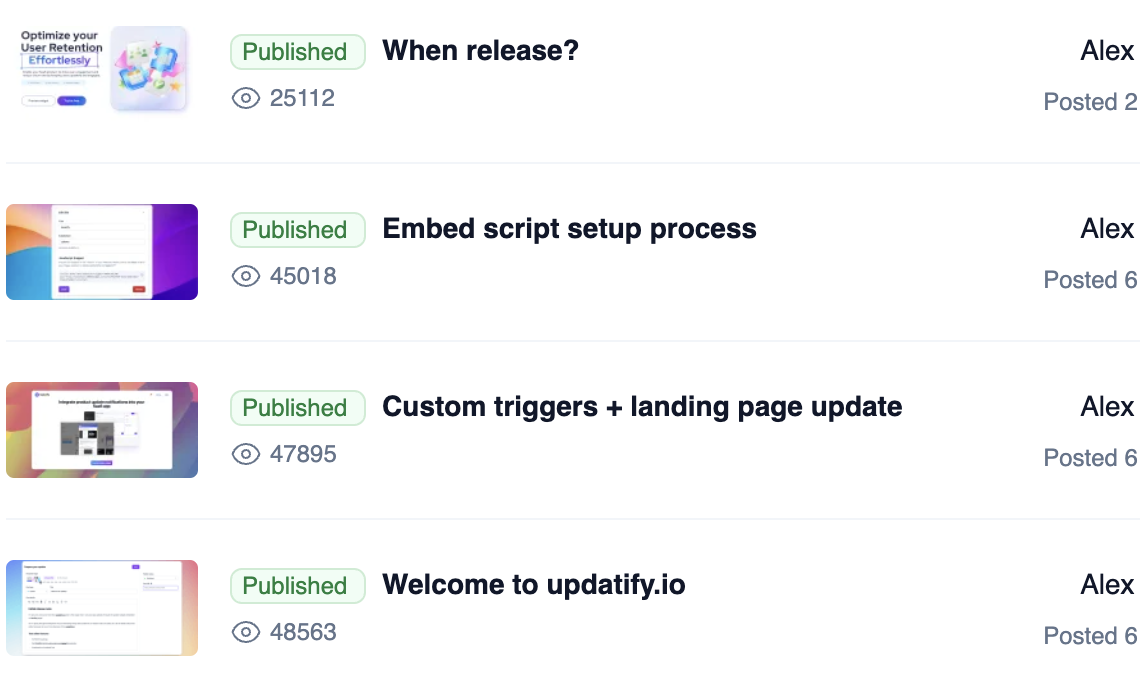1140x692 pixels.
Task: Click Published badge on Embed script setup
Action: pos(295,230)
